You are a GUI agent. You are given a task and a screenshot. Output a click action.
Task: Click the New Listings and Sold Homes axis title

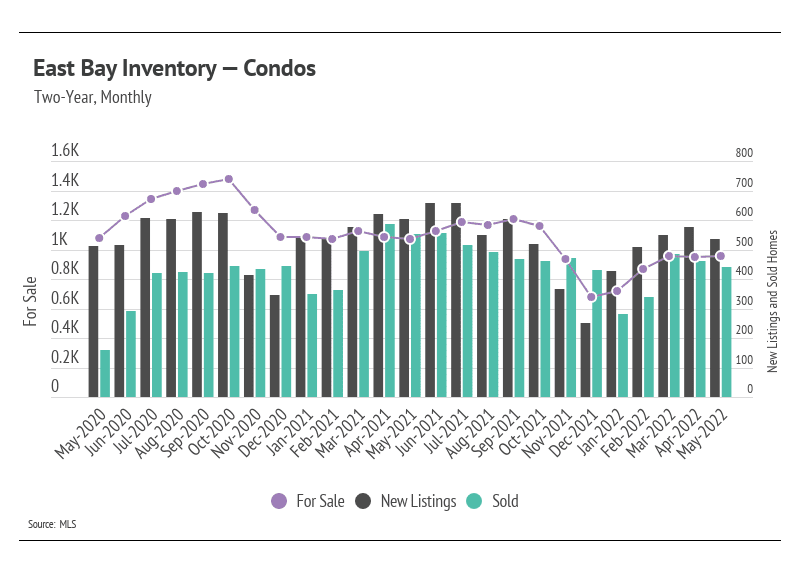(773, 301)
